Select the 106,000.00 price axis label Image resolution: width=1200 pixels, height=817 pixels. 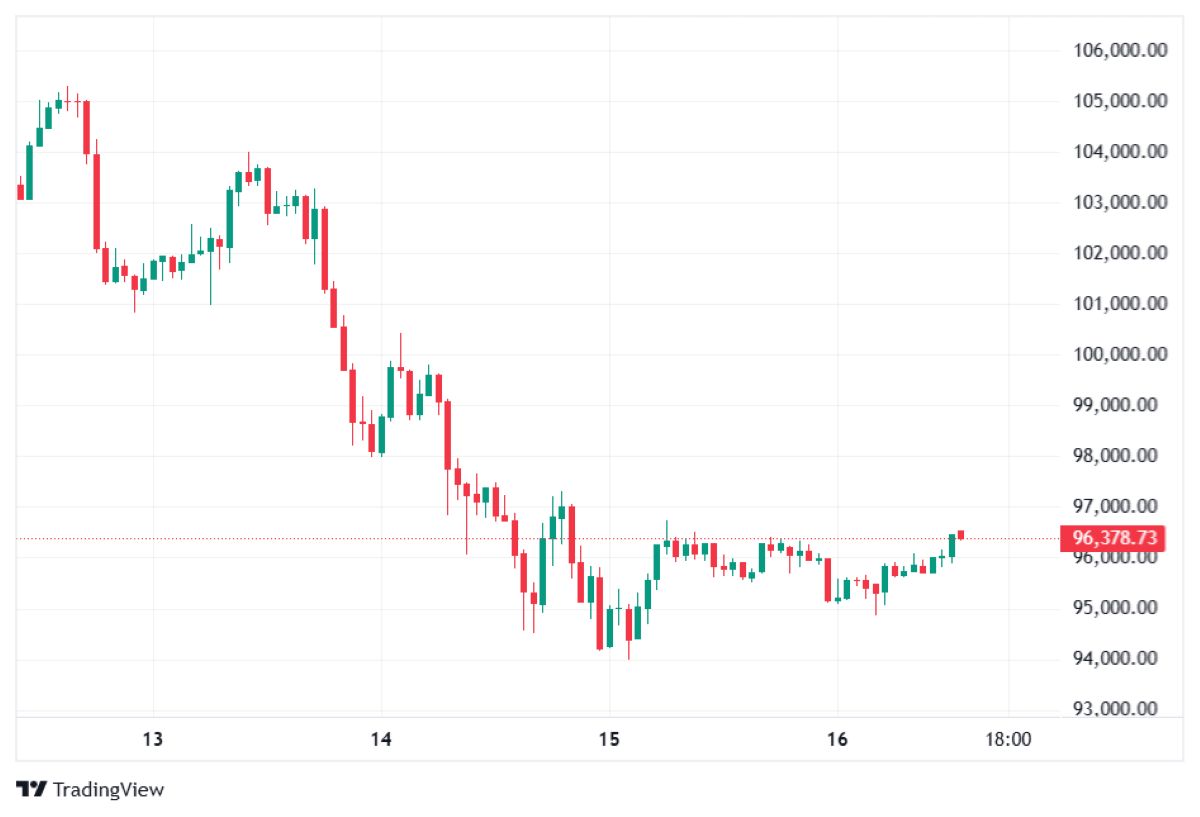[x=1120, y=50]
